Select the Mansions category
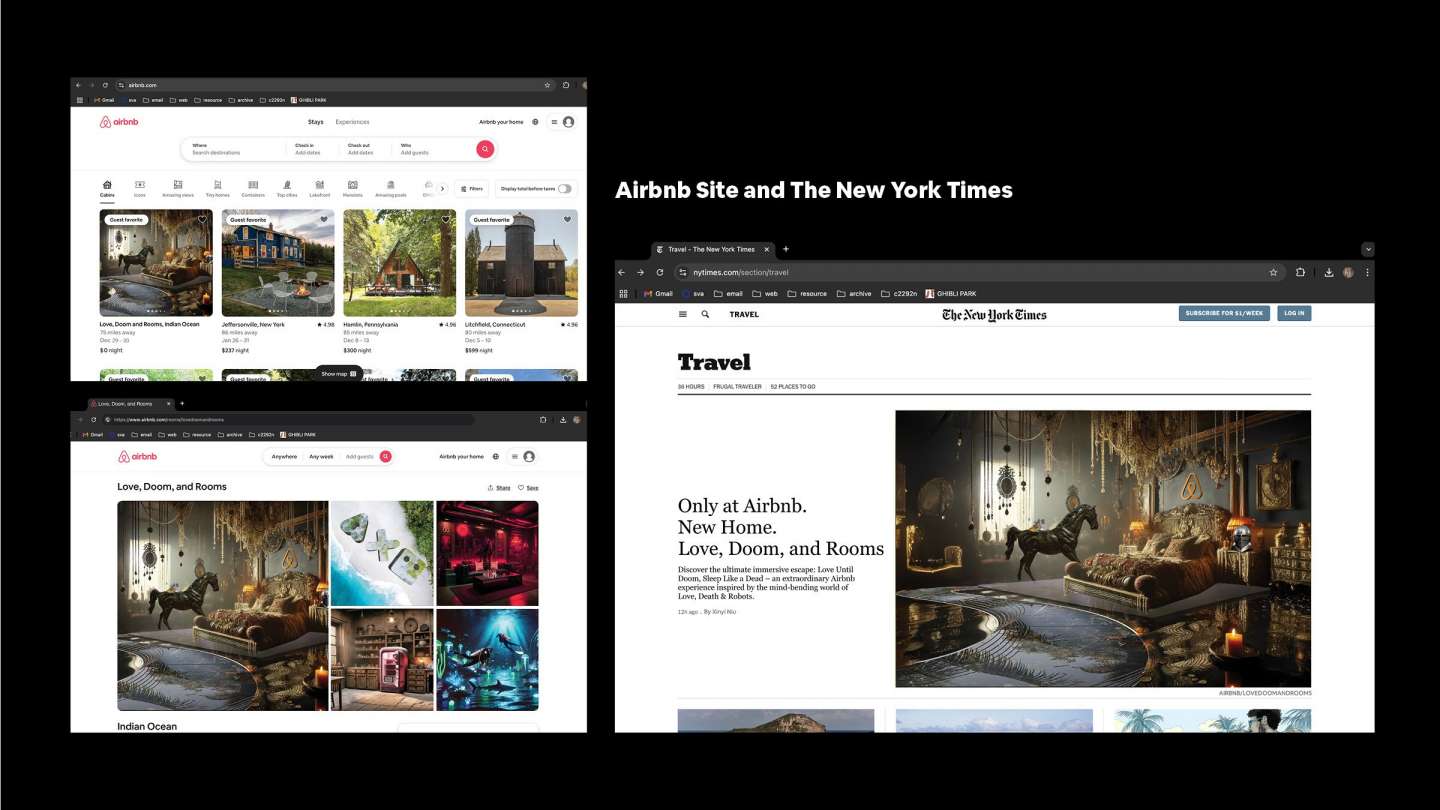 point(352,188)
